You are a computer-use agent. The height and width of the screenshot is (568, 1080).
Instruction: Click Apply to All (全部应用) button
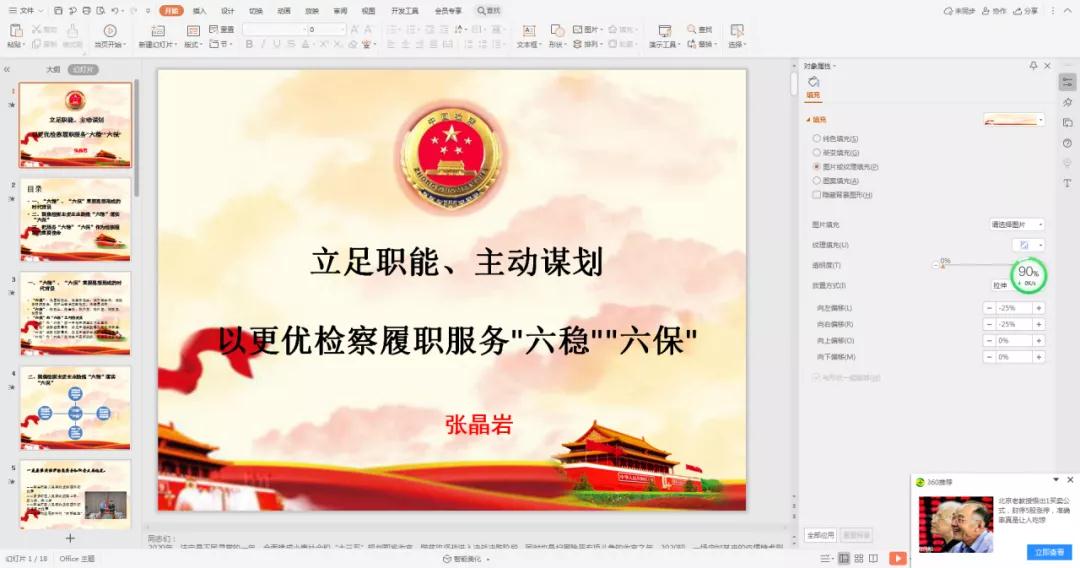coord(820,535)
